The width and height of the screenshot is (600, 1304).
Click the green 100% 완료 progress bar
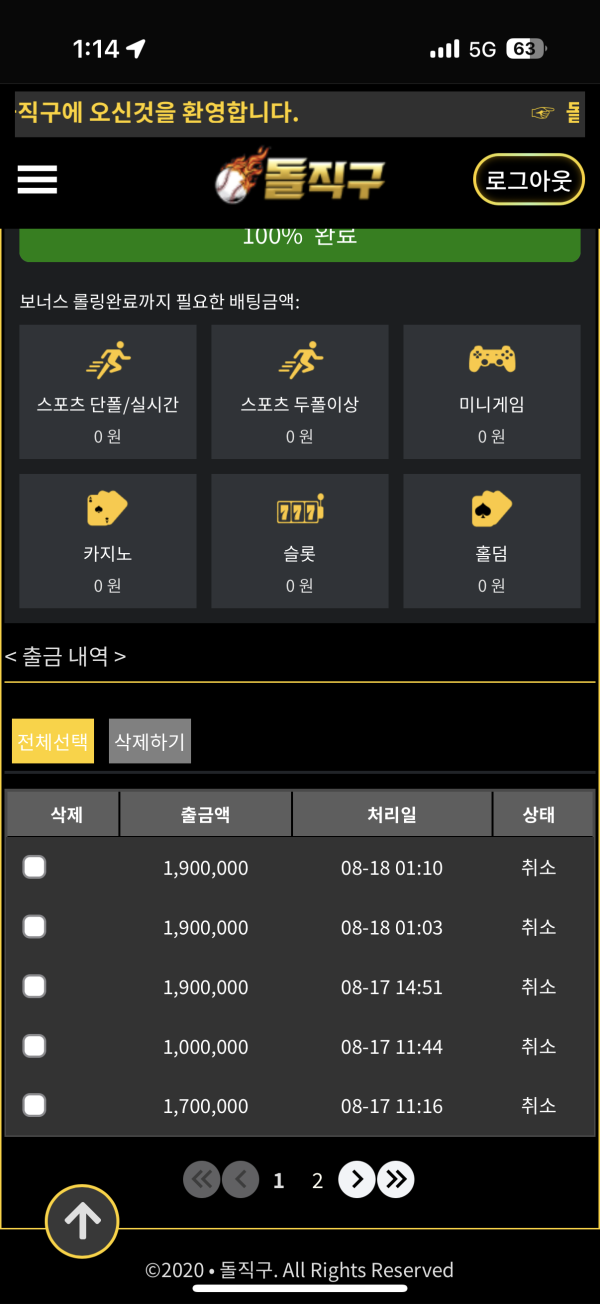click(299, 236)
